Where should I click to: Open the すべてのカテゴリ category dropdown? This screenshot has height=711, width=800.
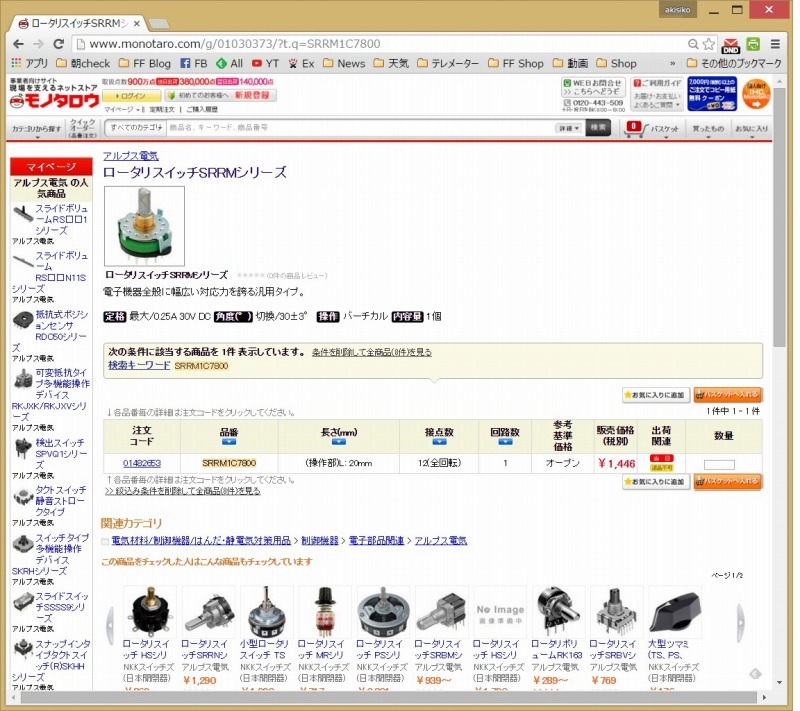136,128
